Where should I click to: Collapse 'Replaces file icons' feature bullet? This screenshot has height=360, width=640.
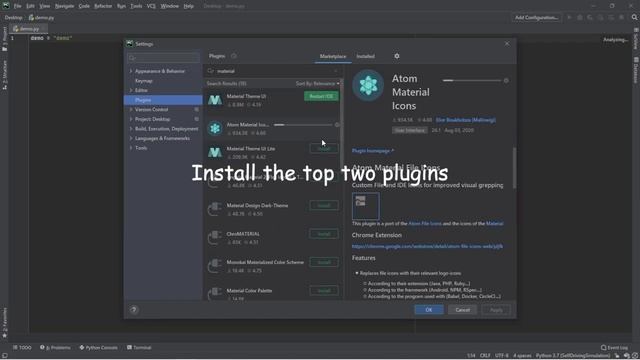tap(357, 273)
